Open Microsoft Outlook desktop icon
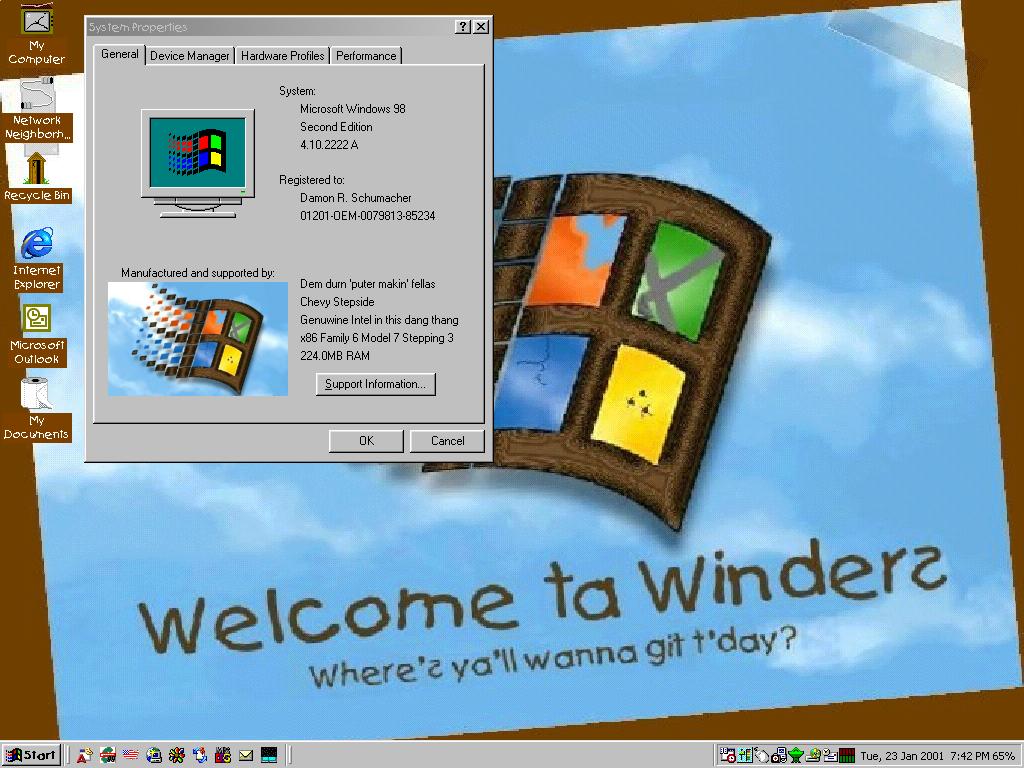This screenshot has height=768, width=1024. [x=37, y=319]
